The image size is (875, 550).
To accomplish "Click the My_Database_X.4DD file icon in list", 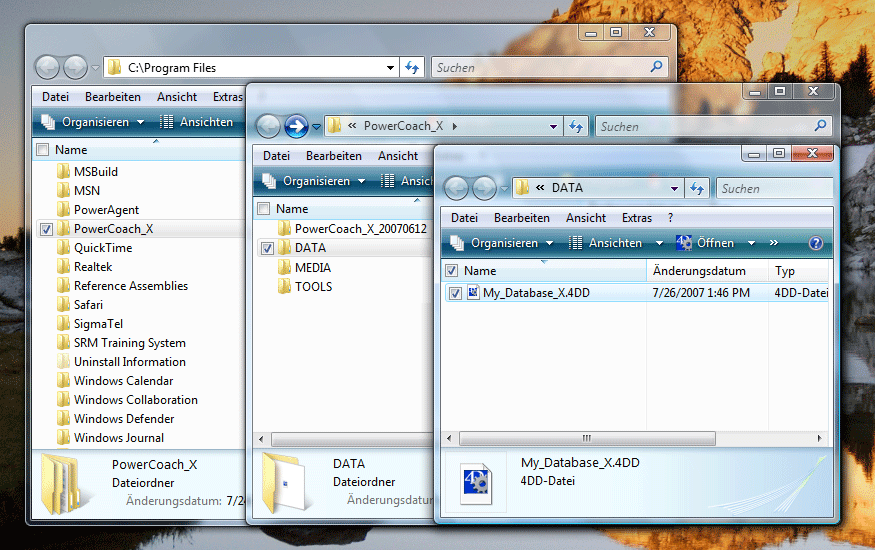I will [x=473, y=292].
